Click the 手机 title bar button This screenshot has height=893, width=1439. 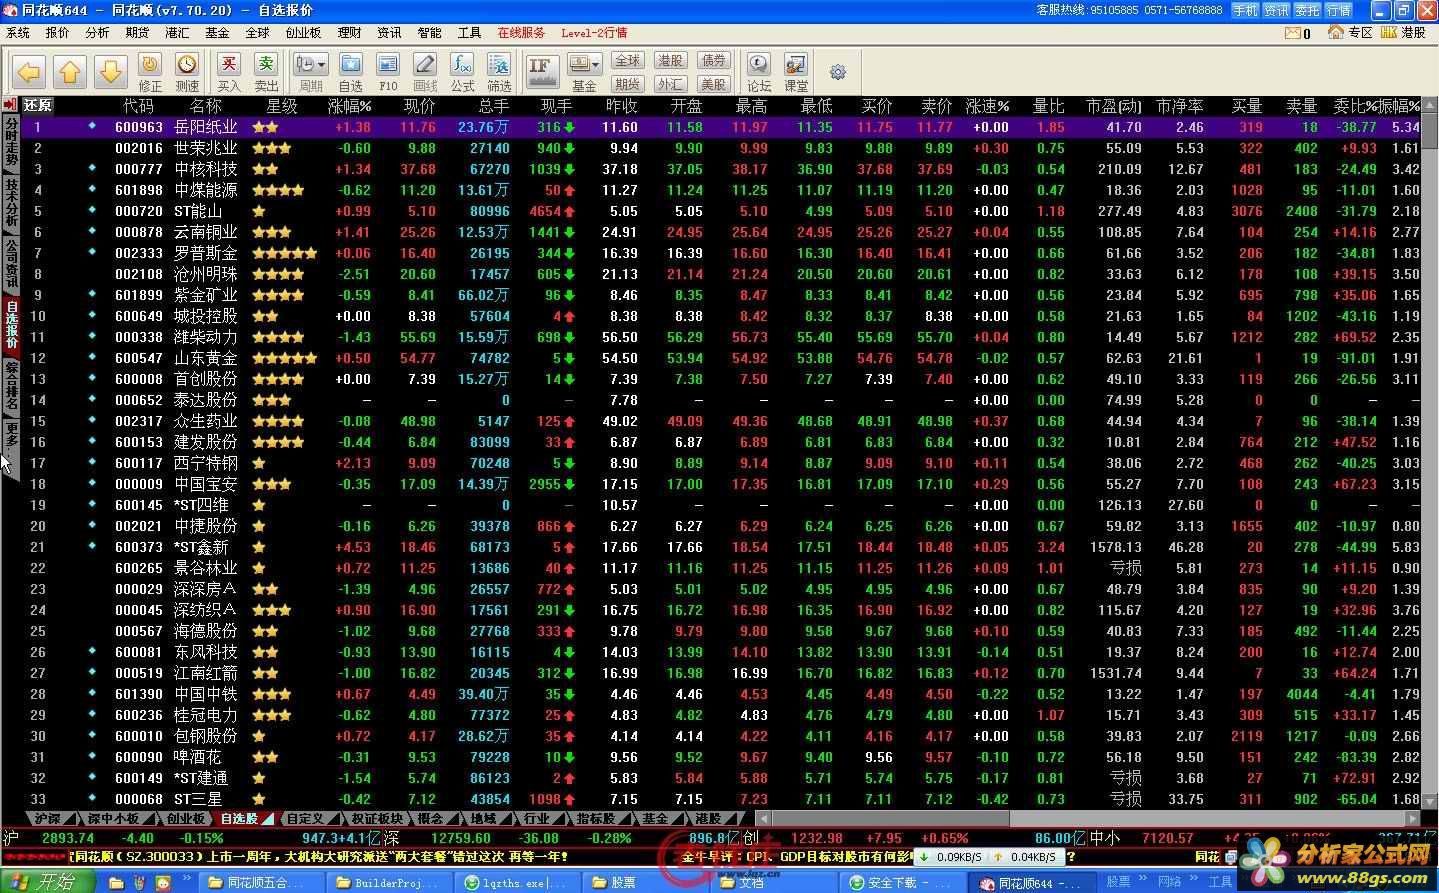[x=1245, y=10]
